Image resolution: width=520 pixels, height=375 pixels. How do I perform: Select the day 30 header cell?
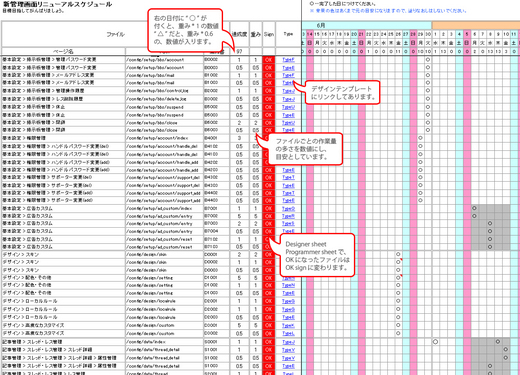[x=428, y=34]
